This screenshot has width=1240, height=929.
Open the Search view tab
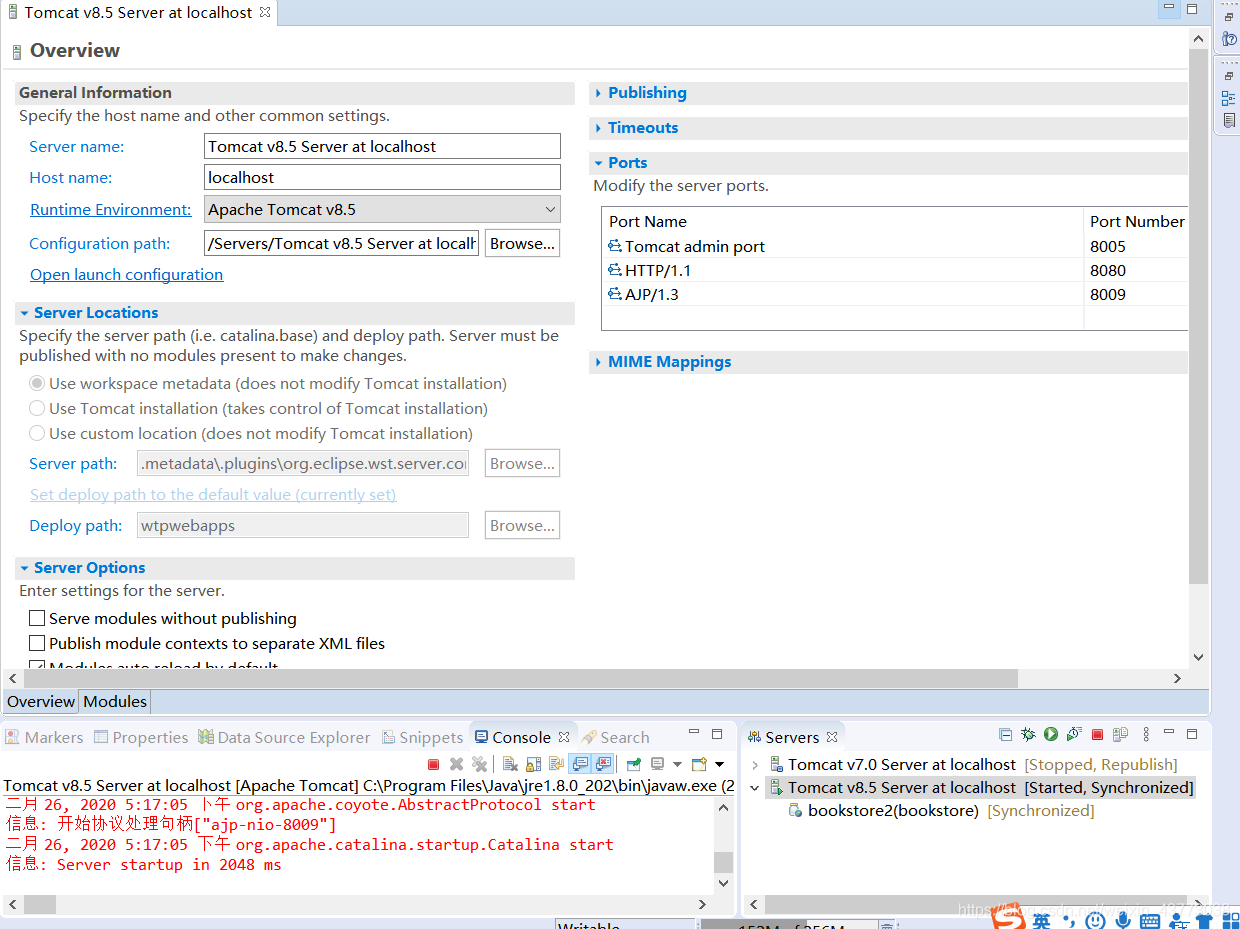pos(616,737)
